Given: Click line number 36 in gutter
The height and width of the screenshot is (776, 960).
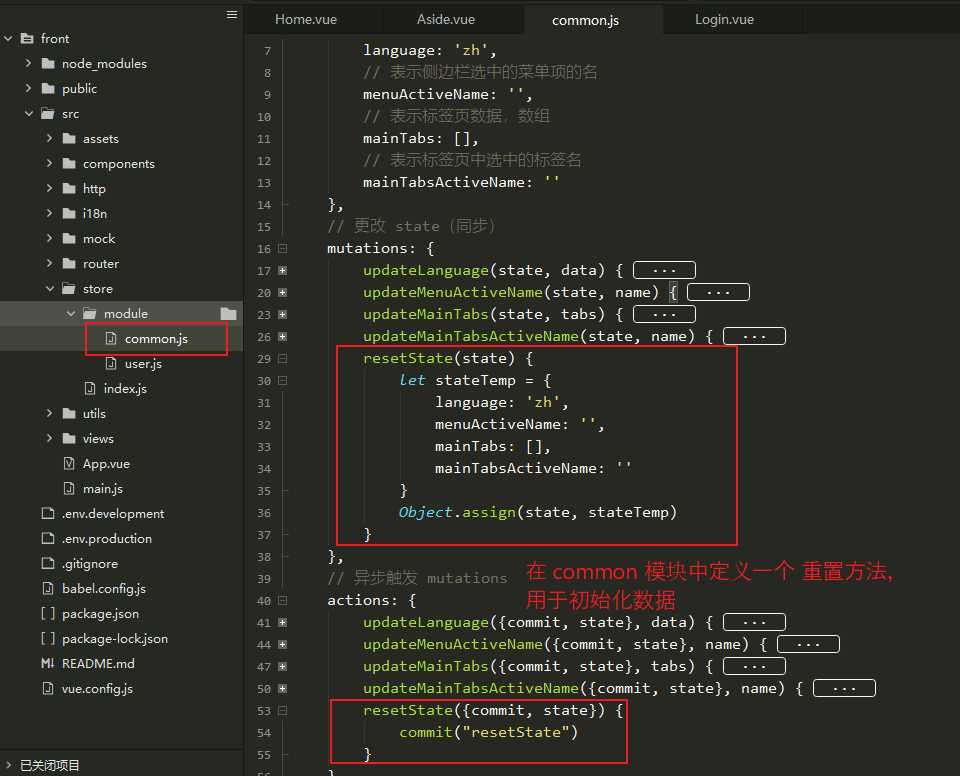Looking at the screenshot, I should 264,513.
